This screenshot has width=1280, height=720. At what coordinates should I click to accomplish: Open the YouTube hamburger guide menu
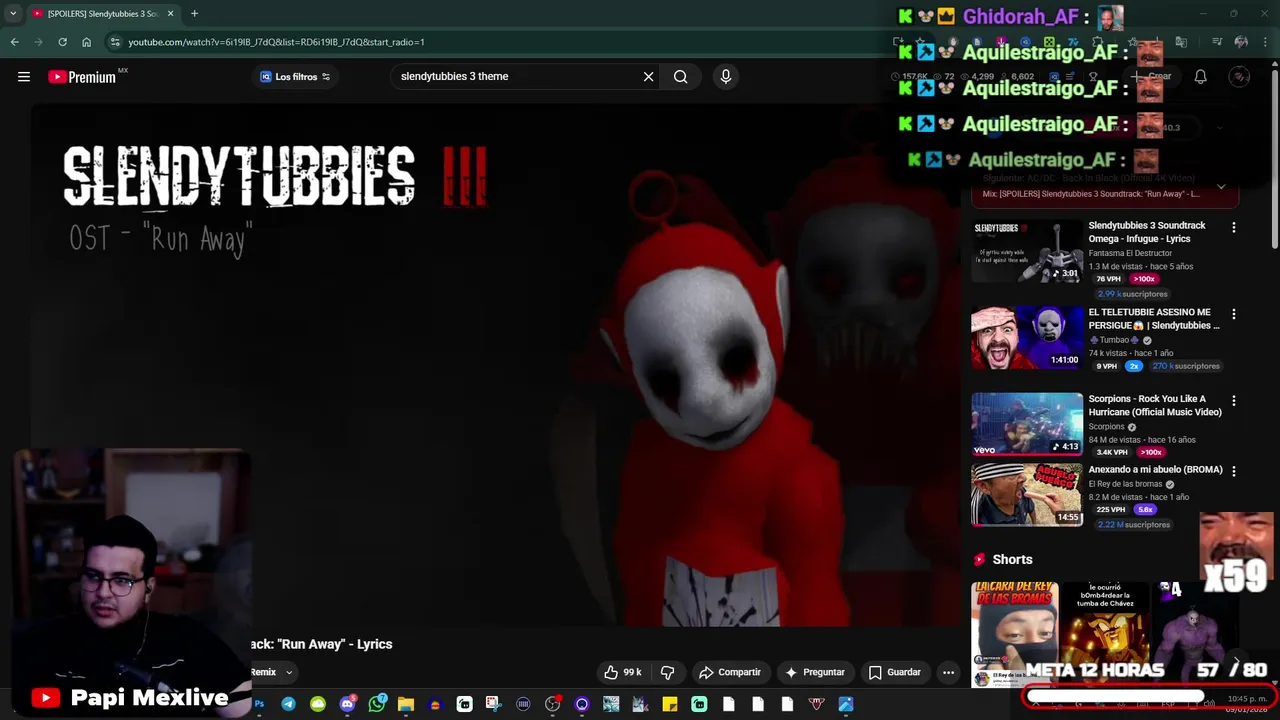pos(24,77)
